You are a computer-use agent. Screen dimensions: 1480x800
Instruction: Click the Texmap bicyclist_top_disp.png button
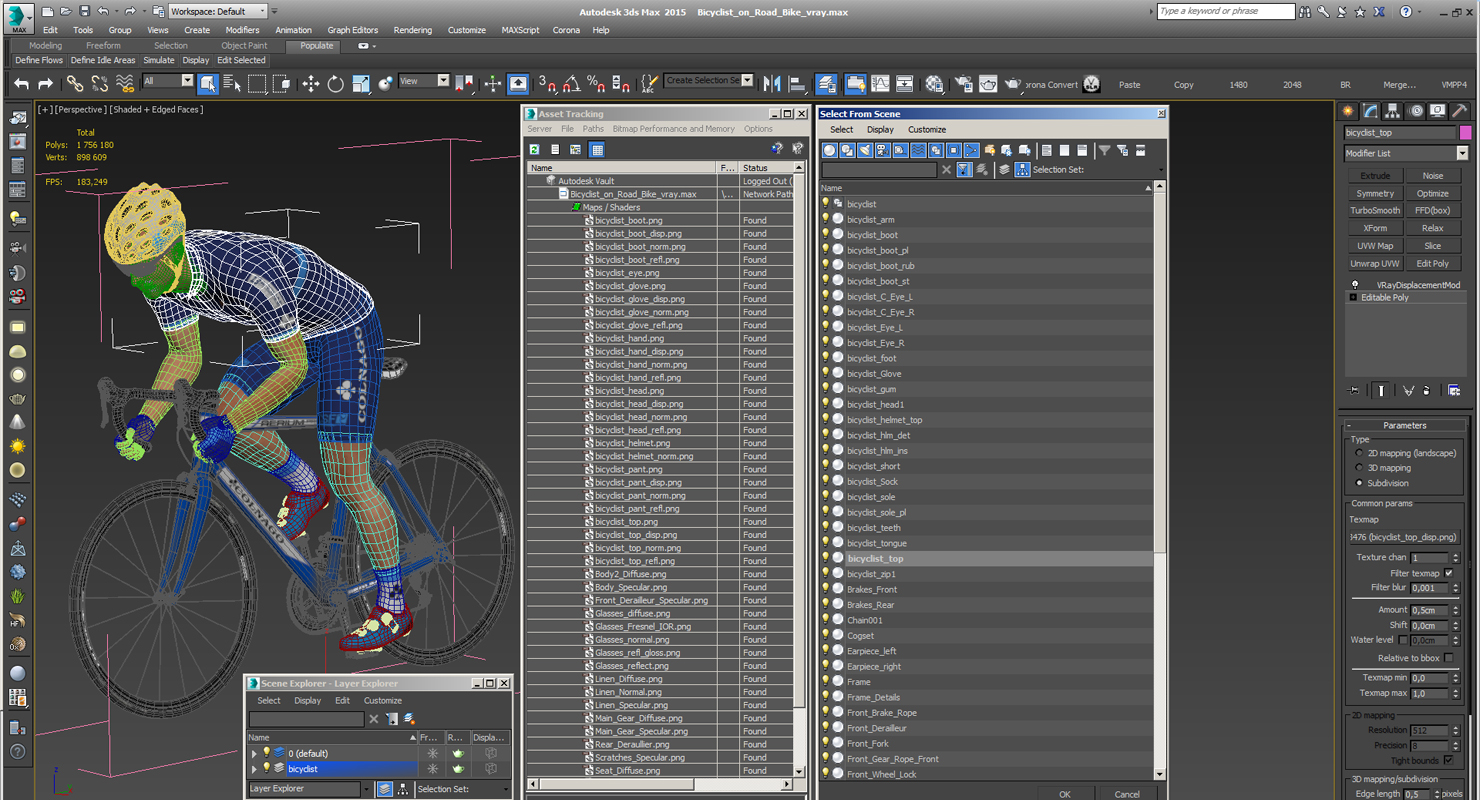pos(1404,537)
